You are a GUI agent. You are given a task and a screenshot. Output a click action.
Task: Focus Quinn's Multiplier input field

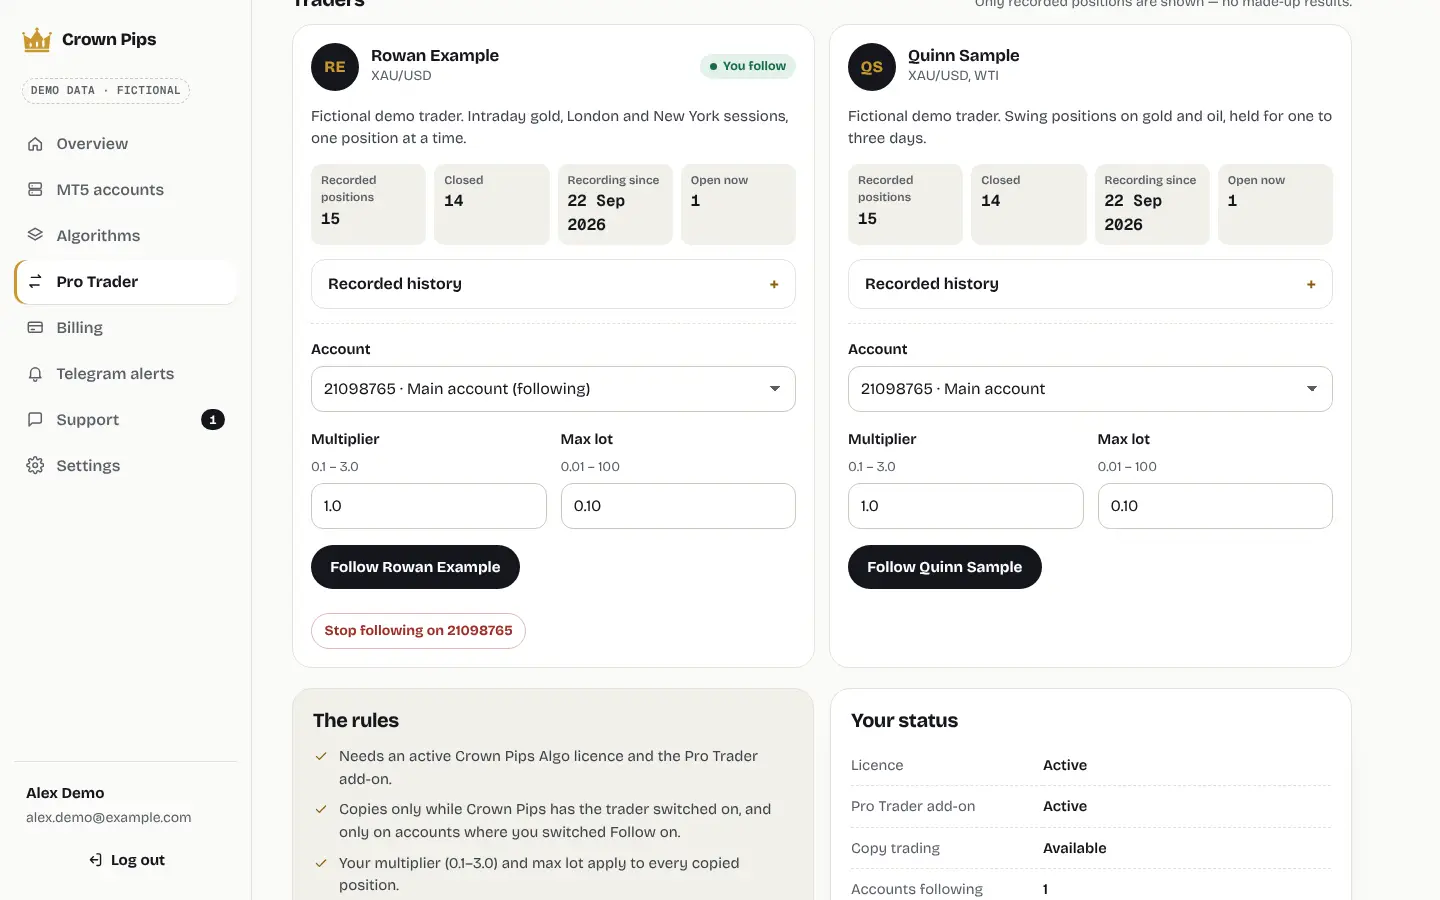click(966, 506)
